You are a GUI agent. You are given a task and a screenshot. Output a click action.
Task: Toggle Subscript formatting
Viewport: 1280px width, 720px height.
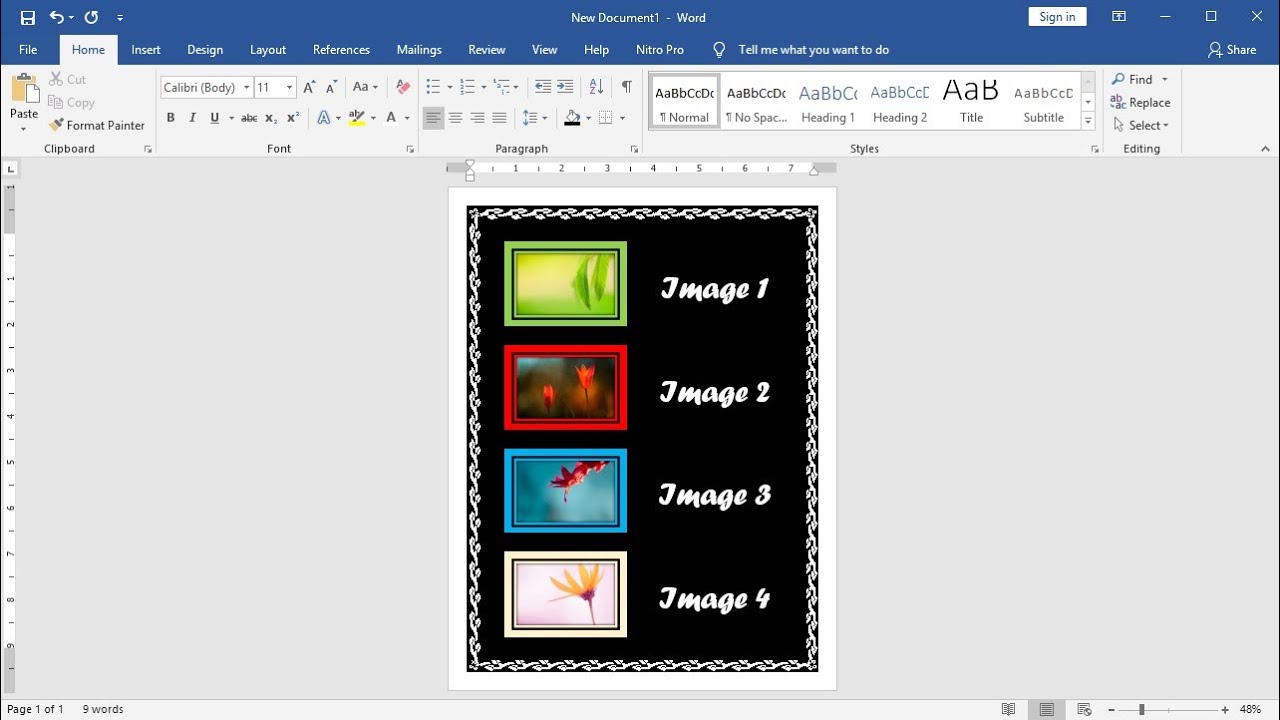click(271, 118)
